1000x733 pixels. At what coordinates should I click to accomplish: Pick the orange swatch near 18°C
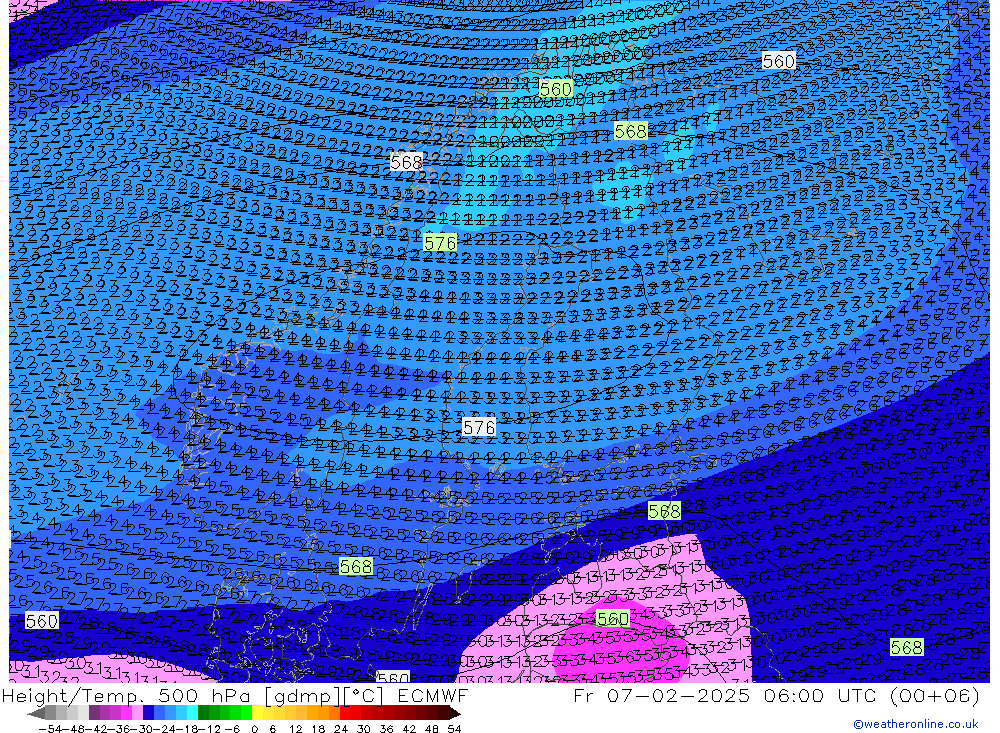[x=323, y=714]
